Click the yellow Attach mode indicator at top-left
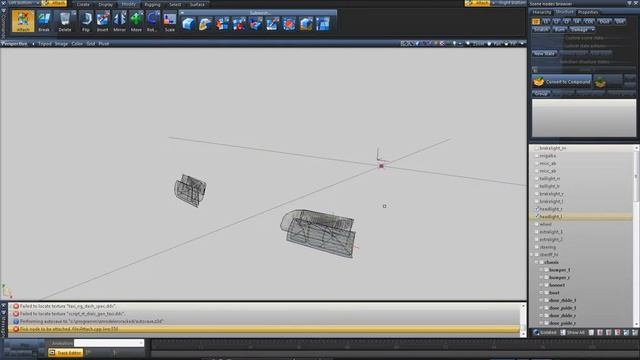Viewport: 640px width, 360px height. [54, 3]
